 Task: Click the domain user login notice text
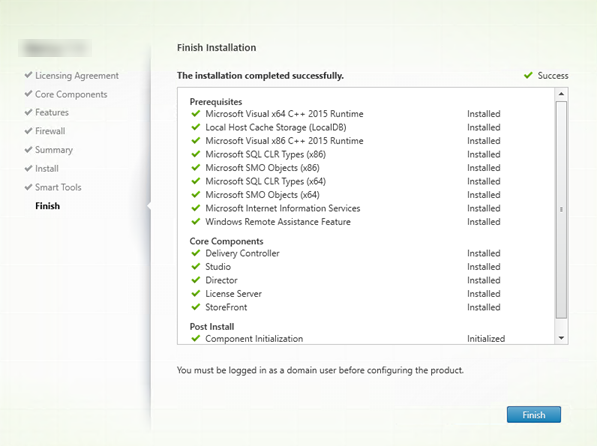(x=320, y=370)
